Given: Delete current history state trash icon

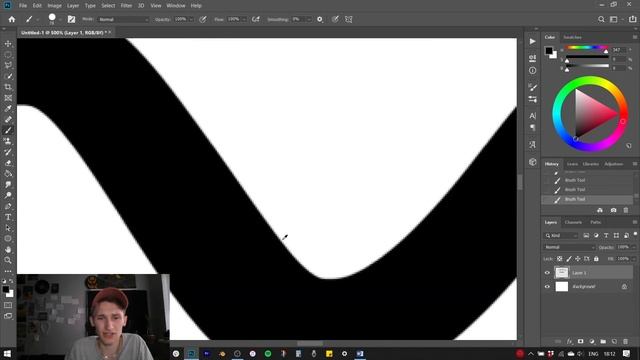Looking at the screenshot, I should (626, 210).
